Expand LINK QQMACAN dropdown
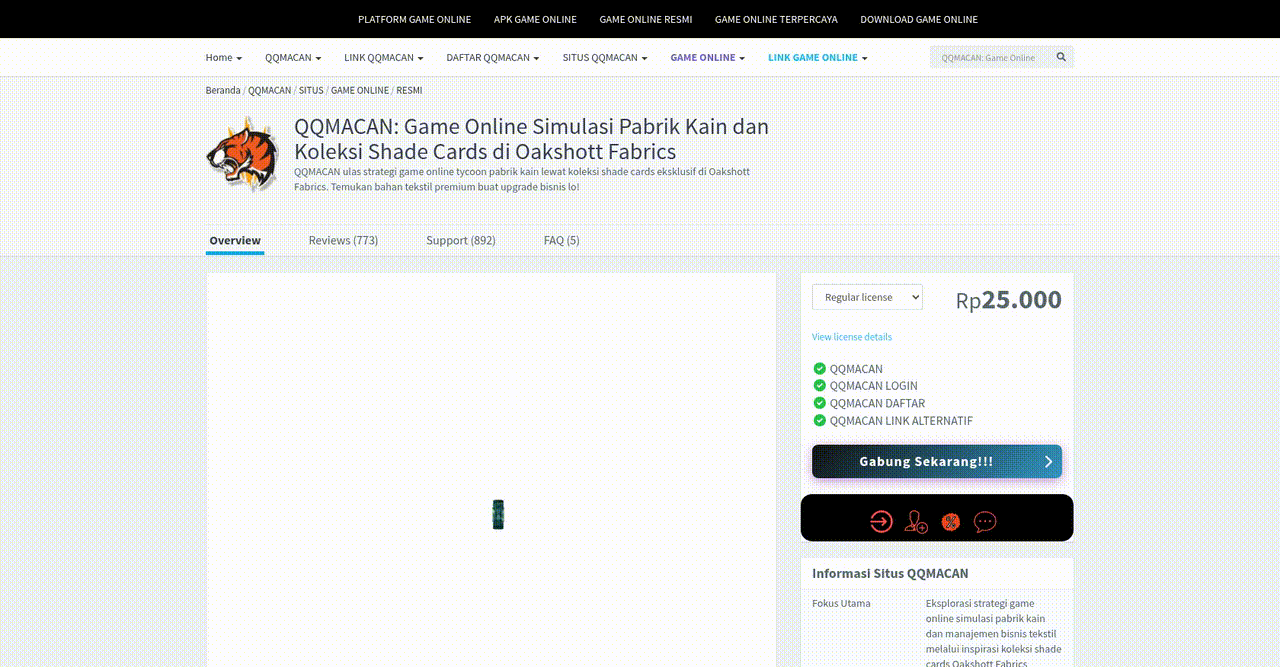 [x=384, y=57]
